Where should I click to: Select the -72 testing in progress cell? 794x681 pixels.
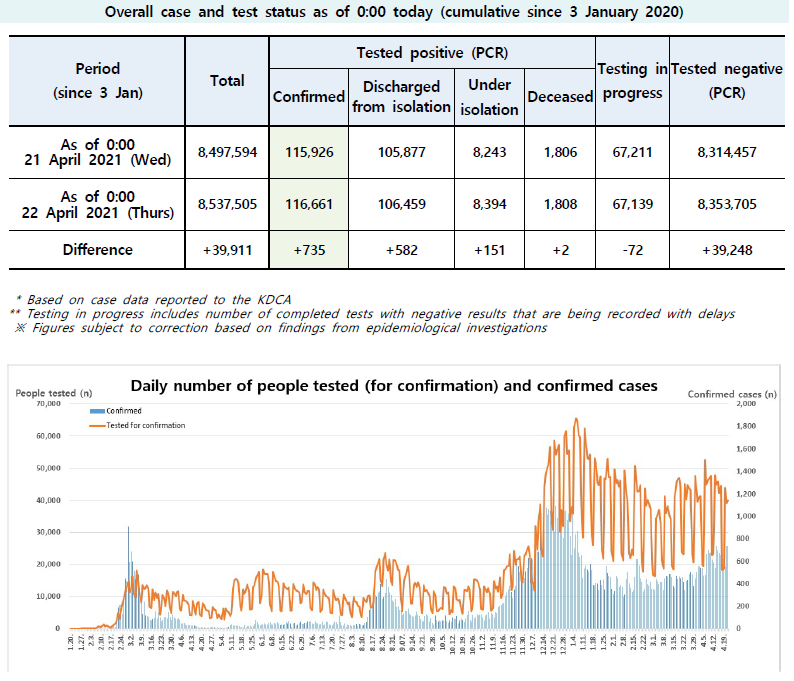click(632, 249)
